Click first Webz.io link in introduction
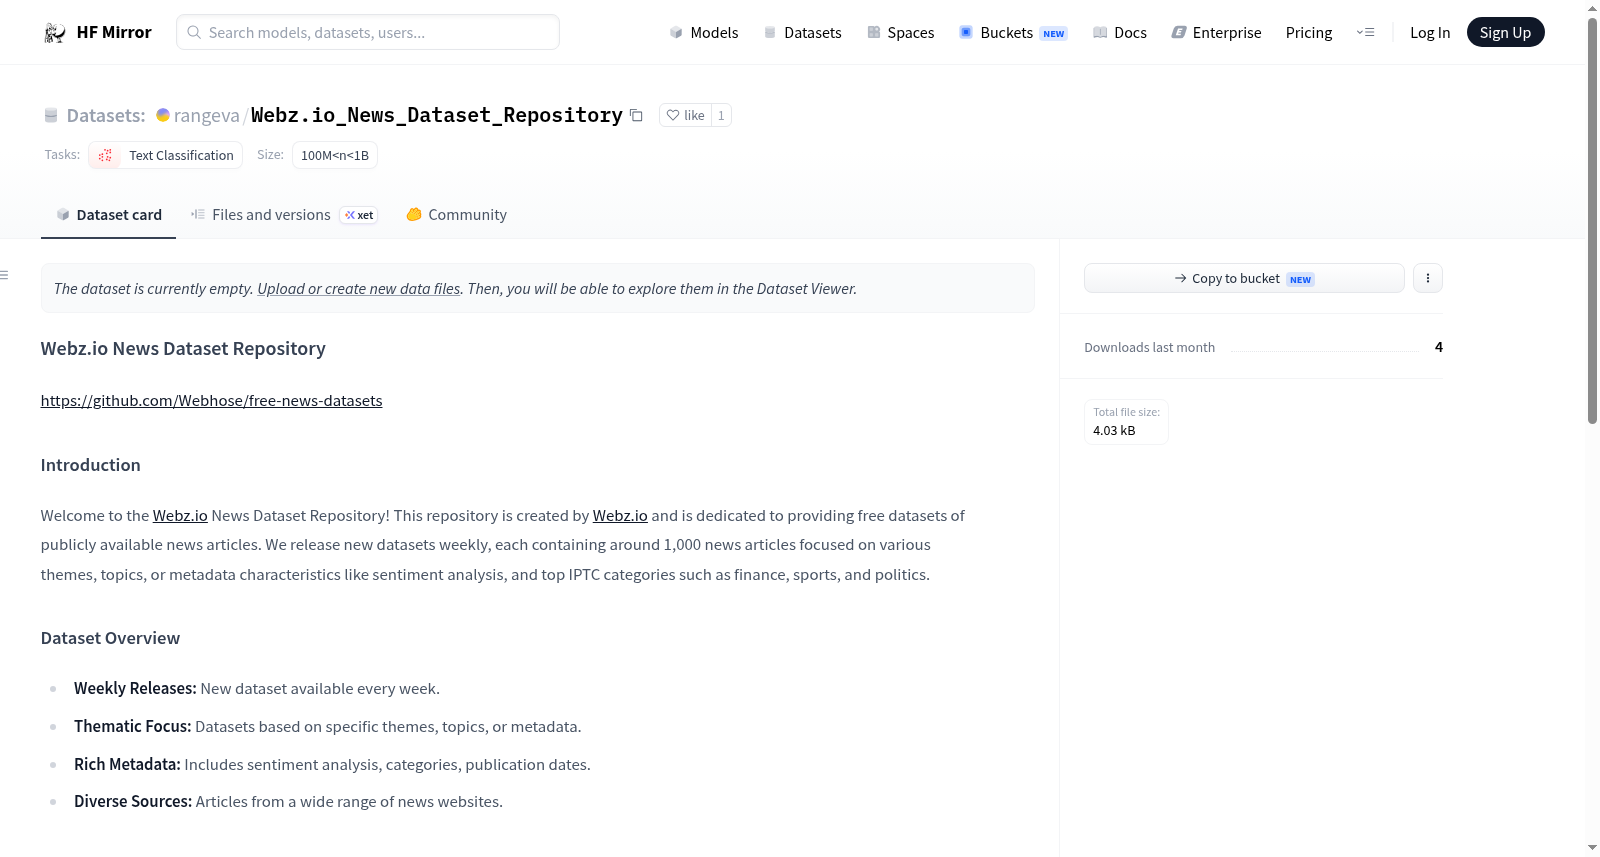Screen dimensions: 1600x857 (x=180, y=515)
